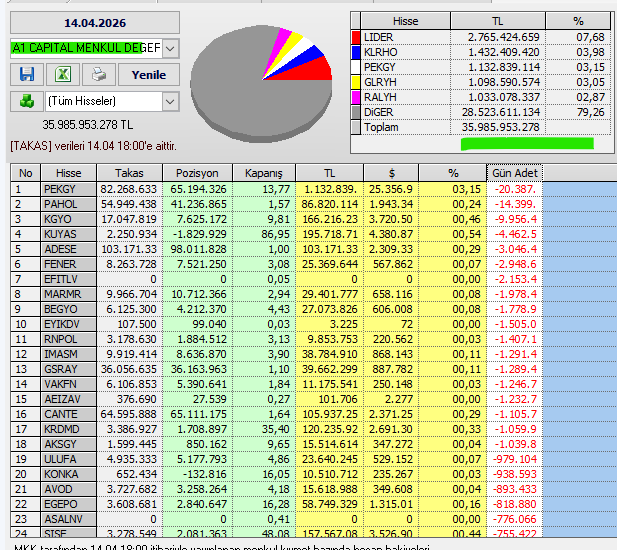Sort main table by Gün Adet column

click(515, 173)
